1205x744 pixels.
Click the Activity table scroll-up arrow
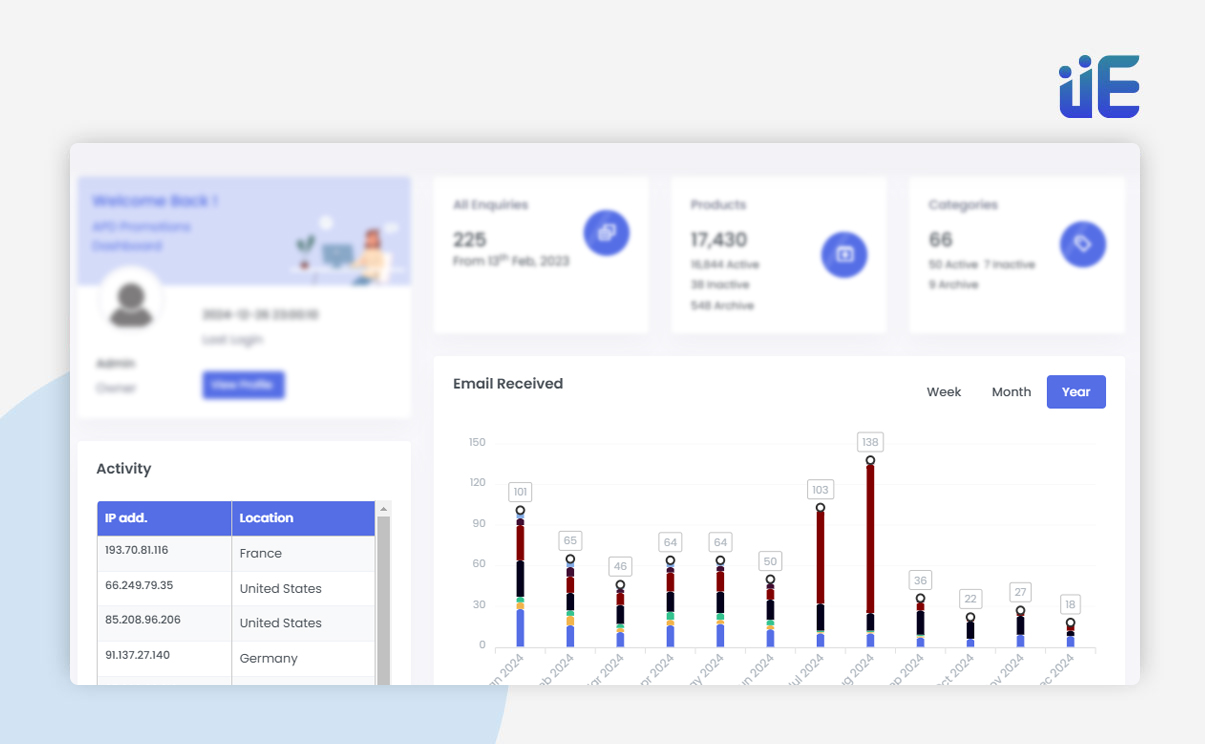pos(383,509)
